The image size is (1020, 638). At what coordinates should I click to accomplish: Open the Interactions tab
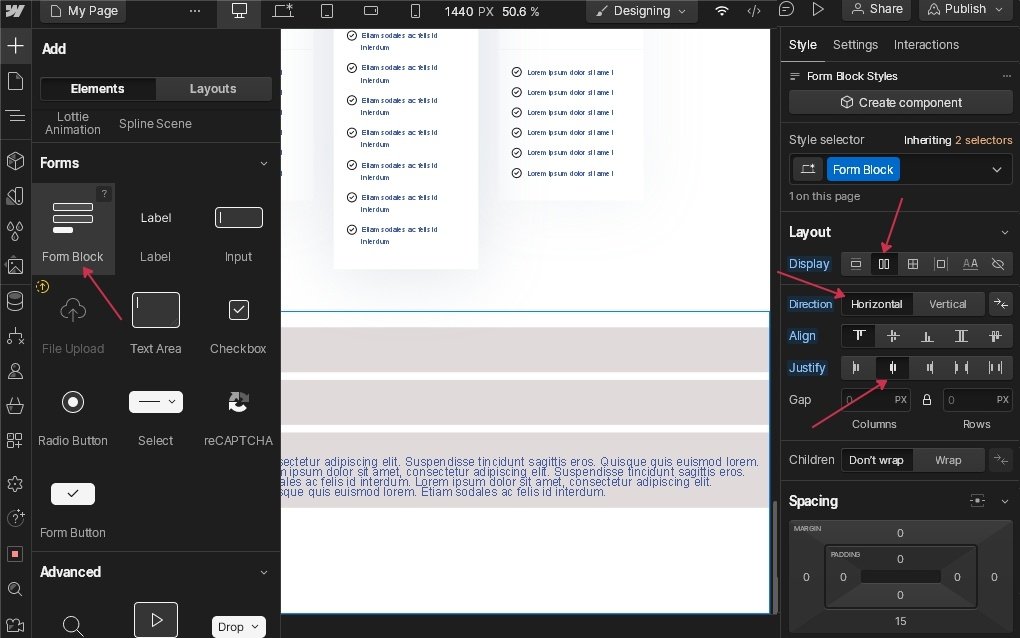click(x=925, y=45)
